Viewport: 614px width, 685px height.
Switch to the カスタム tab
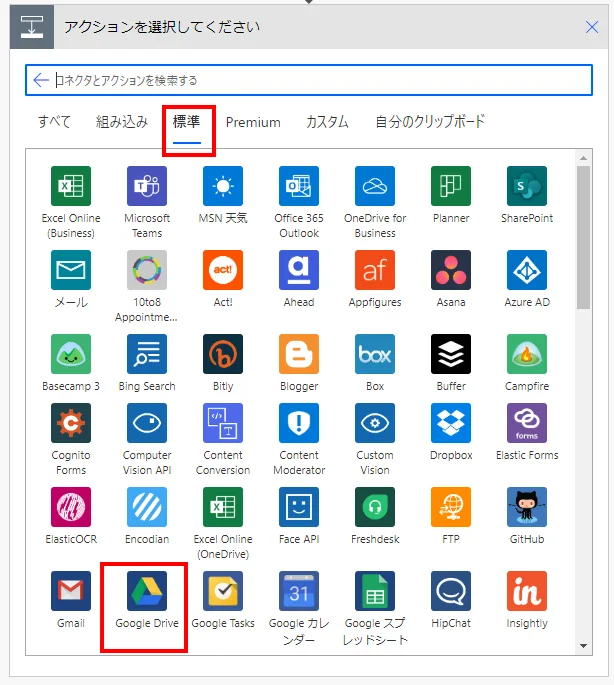click(x=327, y=122)
